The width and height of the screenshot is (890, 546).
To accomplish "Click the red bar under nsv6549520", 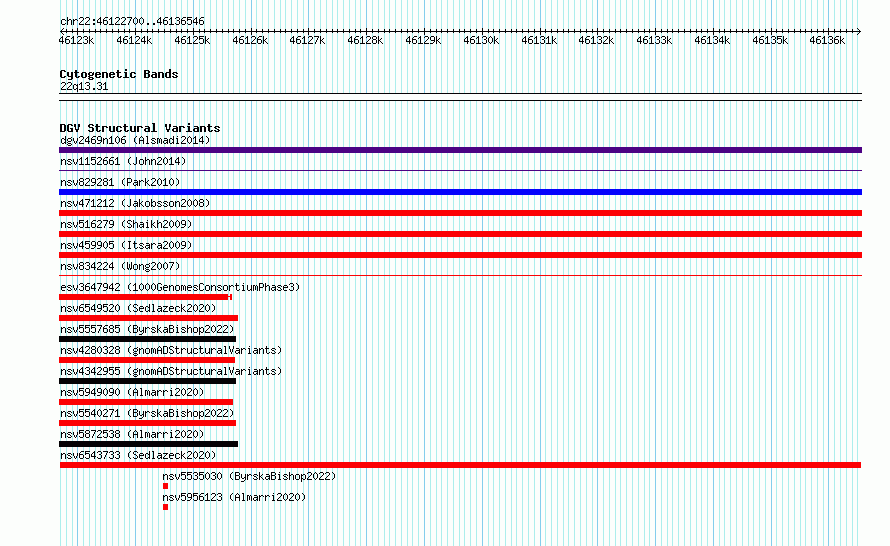I will click(x=149, y=318).
